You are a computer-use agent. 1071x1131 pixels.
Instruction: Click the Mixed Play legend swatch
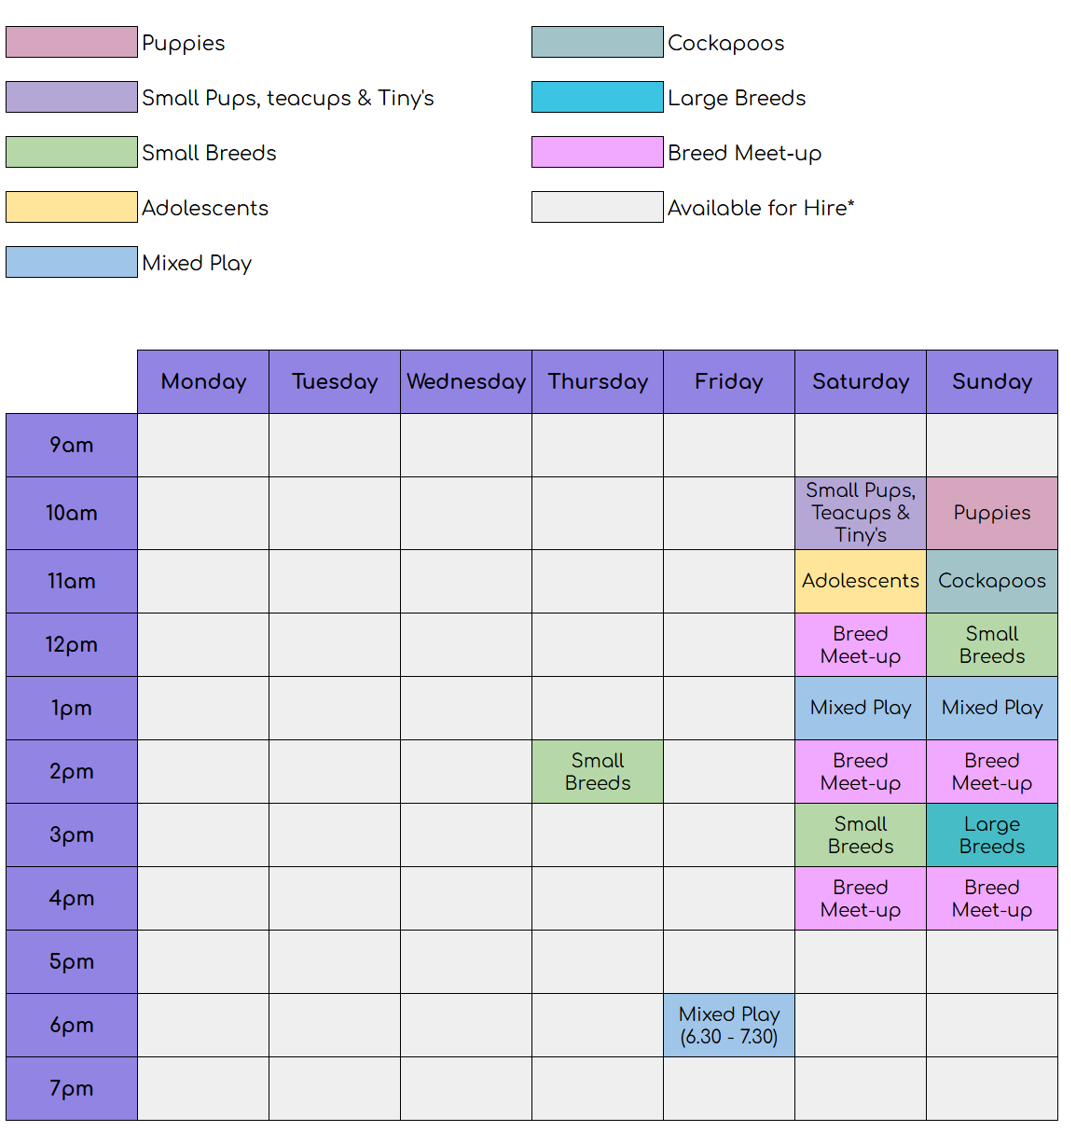click(71, 262)
